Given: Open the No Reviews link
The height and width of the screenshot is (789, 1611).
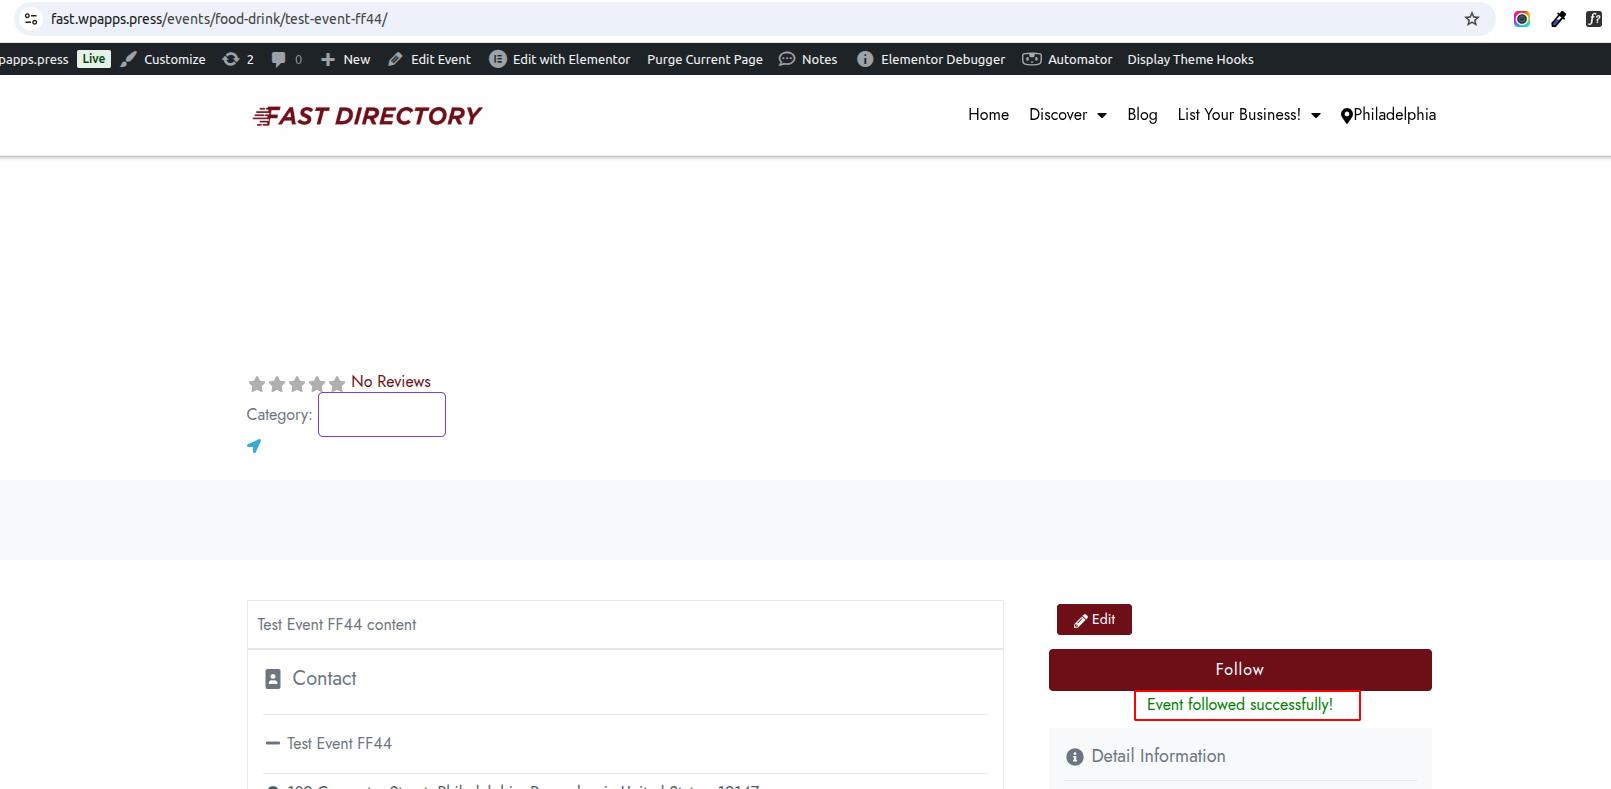Looking at the screenshot, I should tap(390, 382).
